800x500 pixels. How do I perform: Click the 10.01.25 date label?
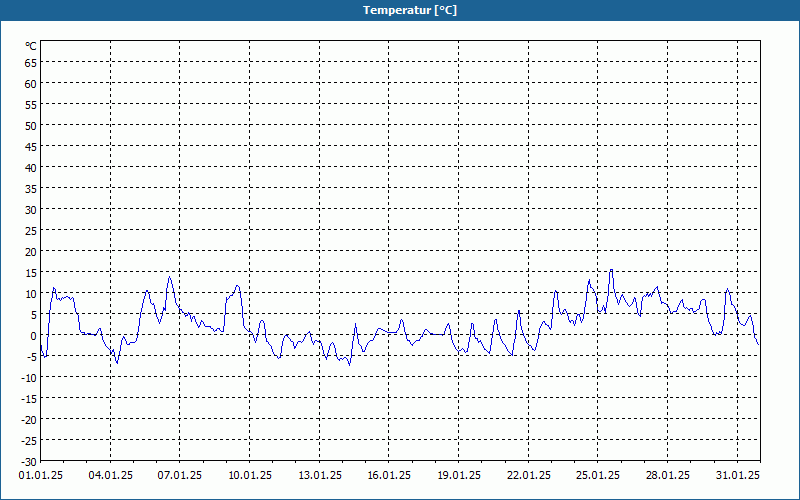[x=249, y=476]
